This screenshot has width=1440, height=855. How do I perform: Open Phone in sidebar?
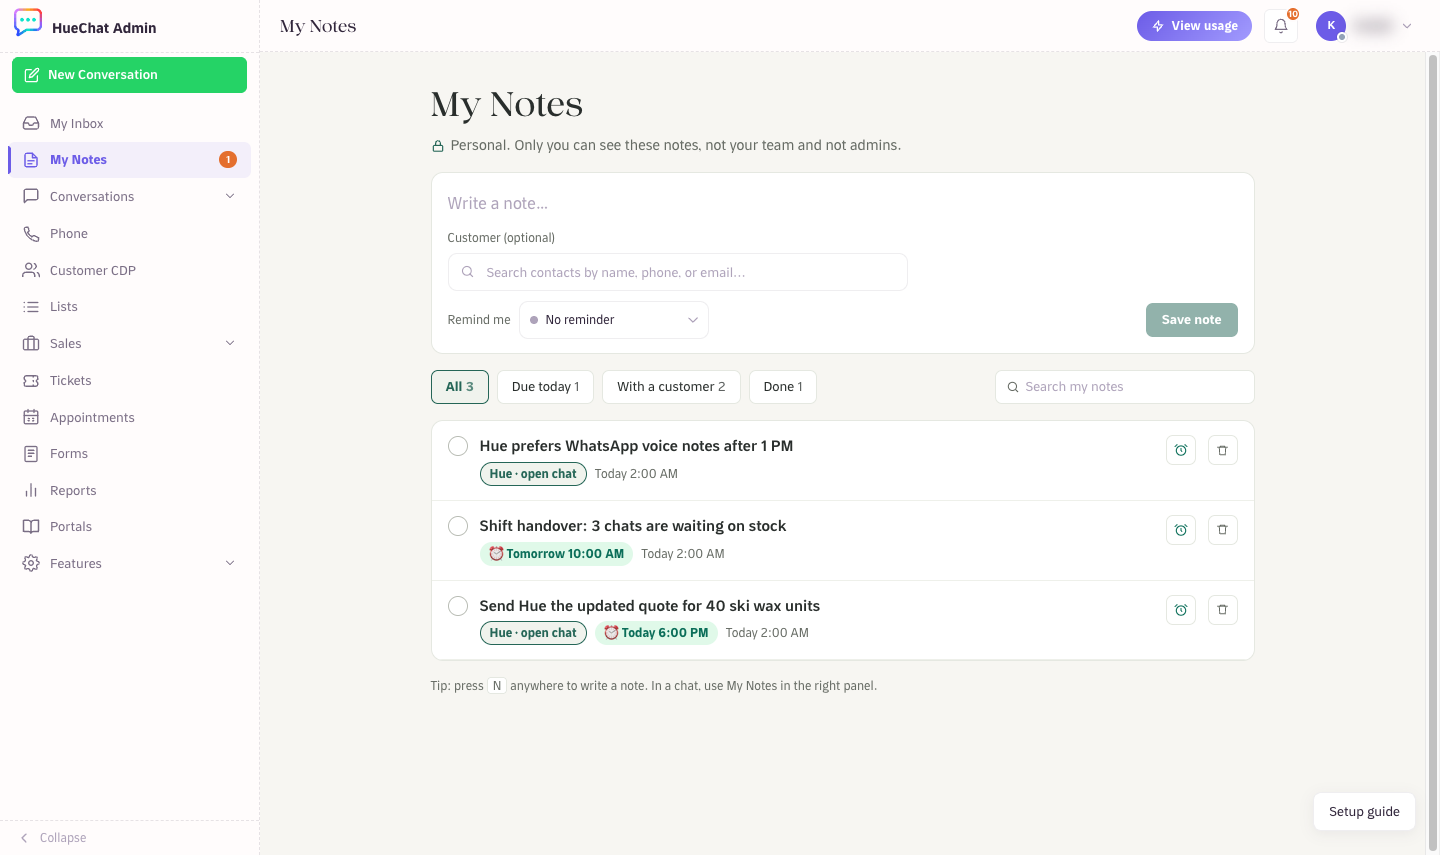(x=129, y=233)
